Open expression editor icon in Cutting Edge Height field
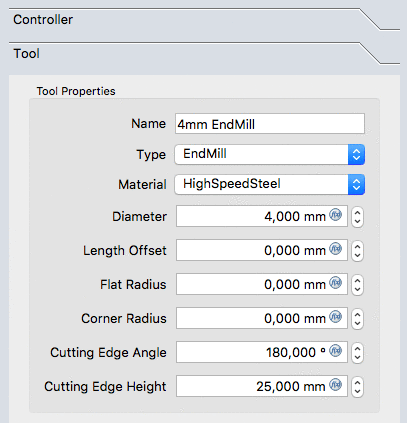This screenshot has width=407, height=423. click(x=336, y=385)
